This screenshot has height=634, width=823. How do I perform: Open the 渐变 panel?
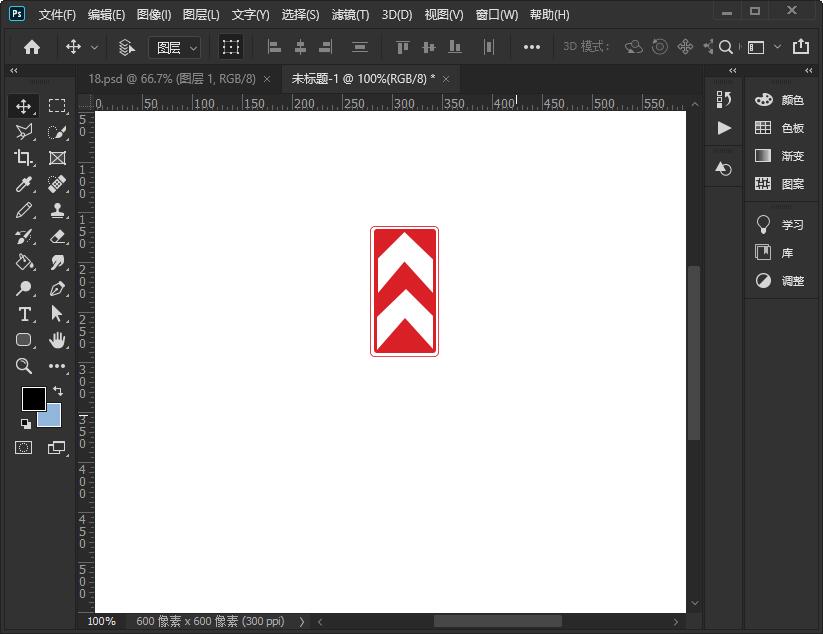point(781,156)
